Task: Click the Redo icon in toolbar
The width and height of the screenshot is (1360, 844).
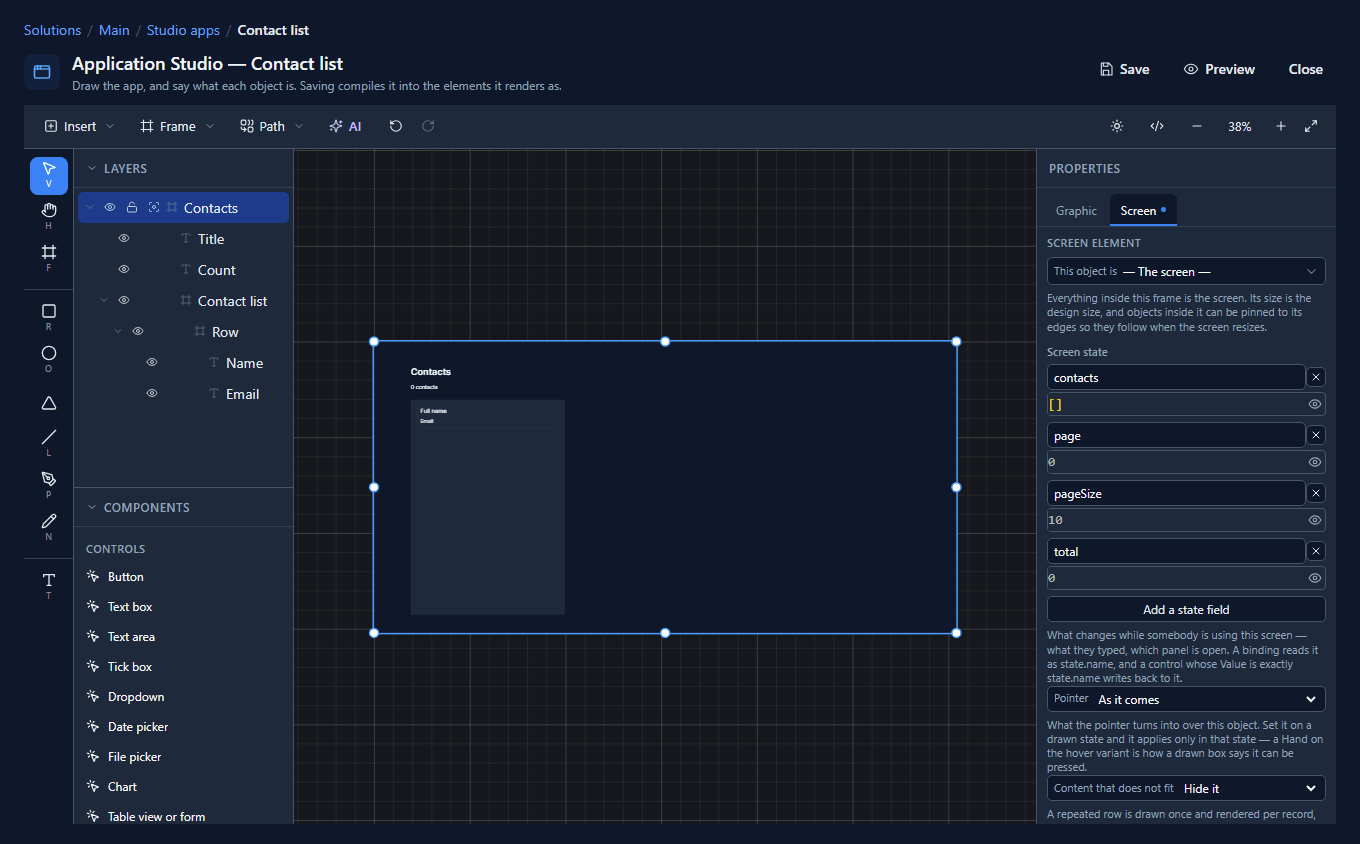Action: [428, 126]
